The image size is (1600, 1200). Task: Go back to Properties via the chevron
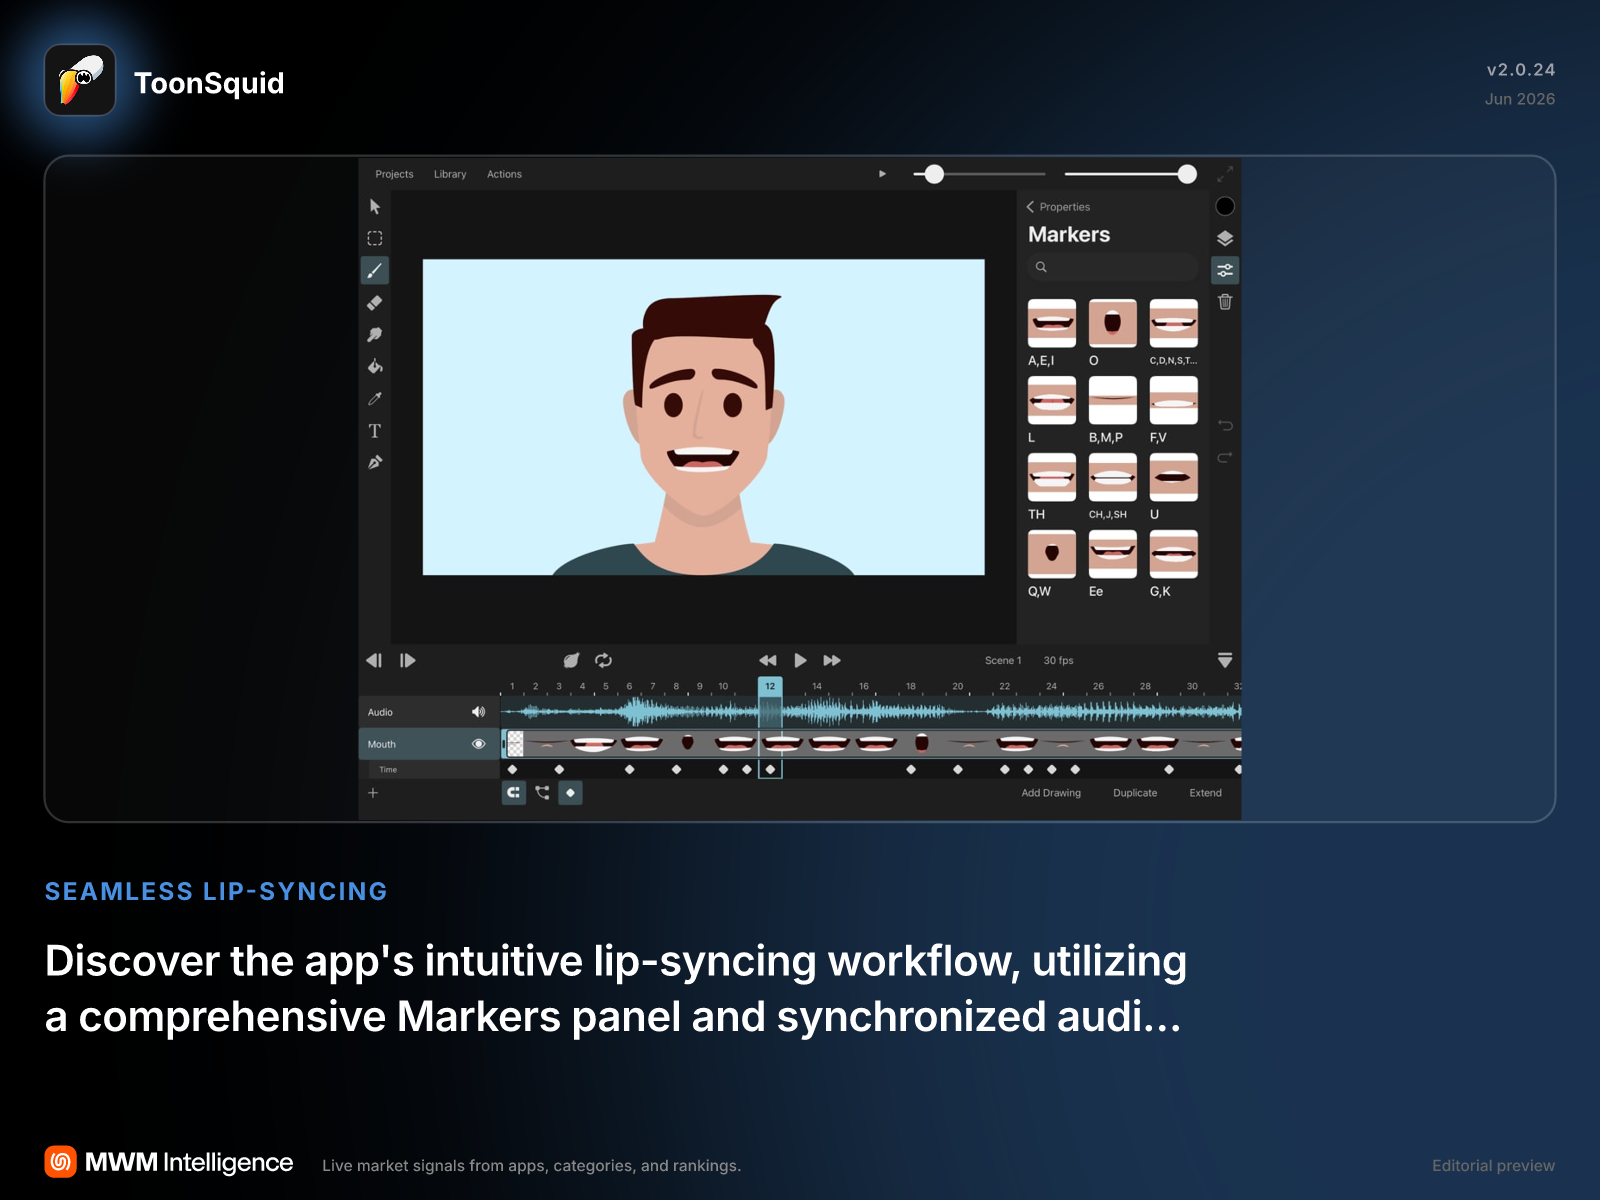[x=1031, y=207]
